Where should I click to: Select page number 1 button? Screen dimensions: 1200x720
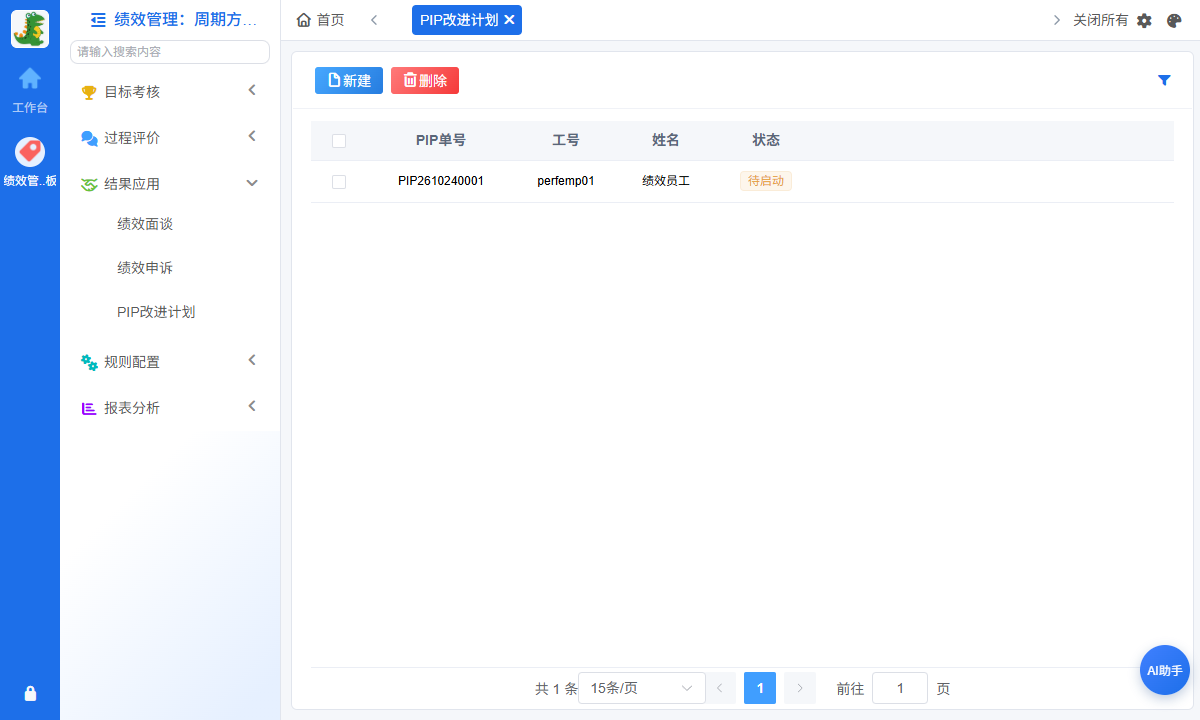[x=760, y=688]
